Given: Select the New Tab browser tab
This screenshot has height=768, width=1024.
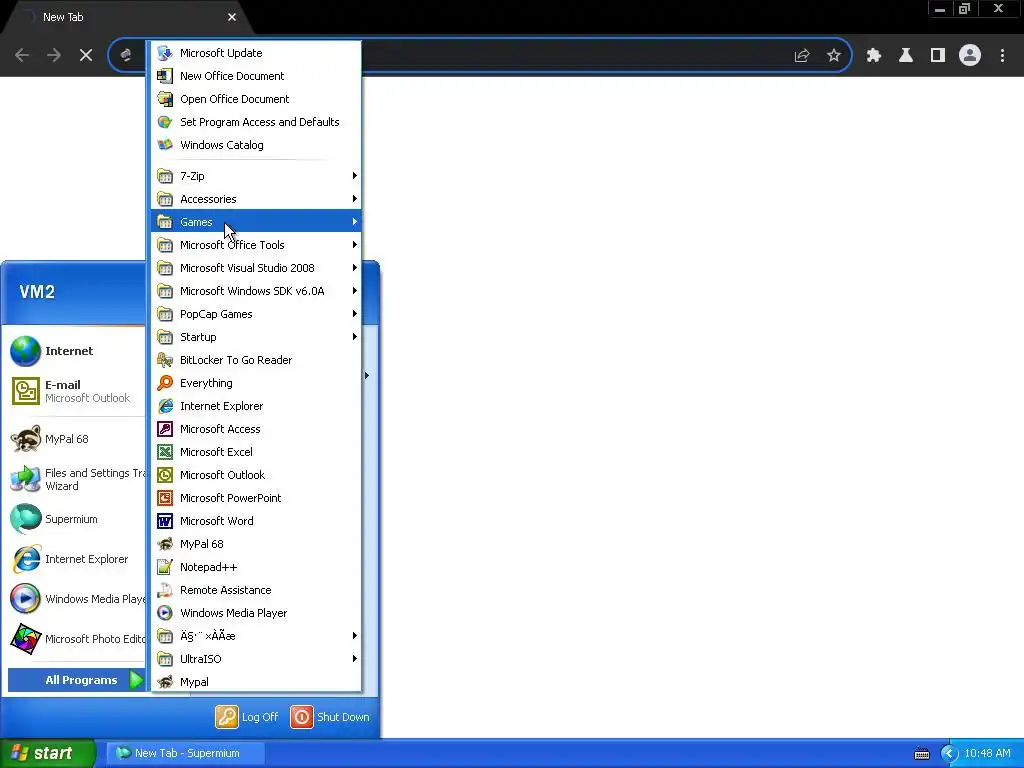Looking at the screenshot, I should click(x=127, y=18).
